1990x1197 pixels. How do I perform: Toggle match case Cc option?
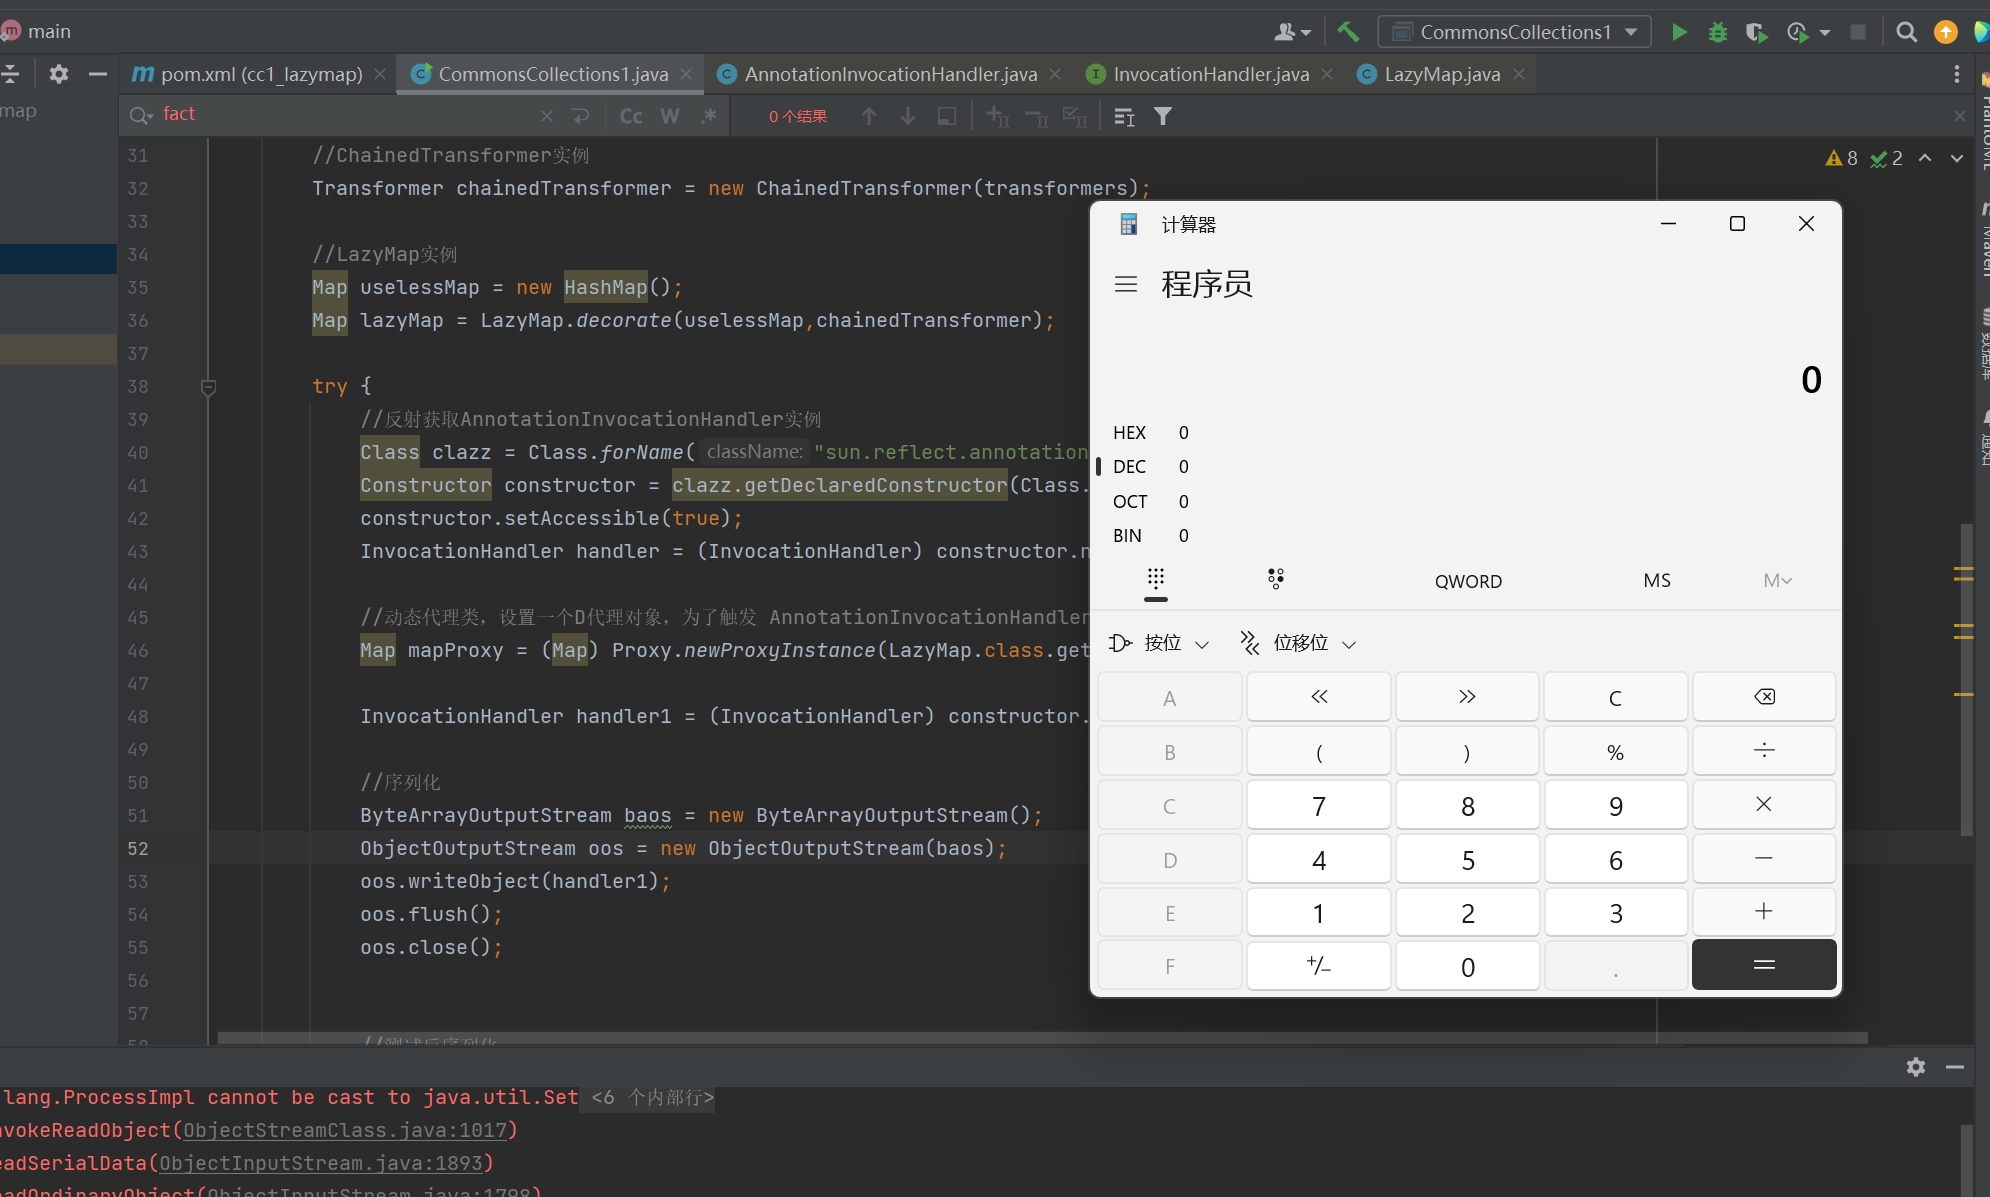coord(631,116)
